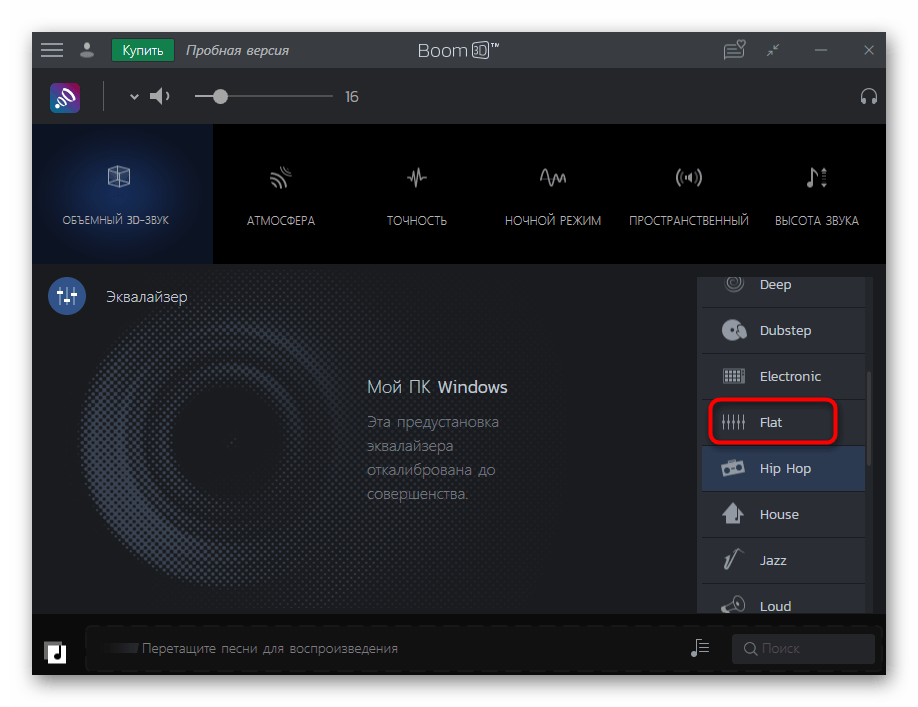The image size is (918, 707).
Task: Open the feedback message icon
Action: pos(734,50)
